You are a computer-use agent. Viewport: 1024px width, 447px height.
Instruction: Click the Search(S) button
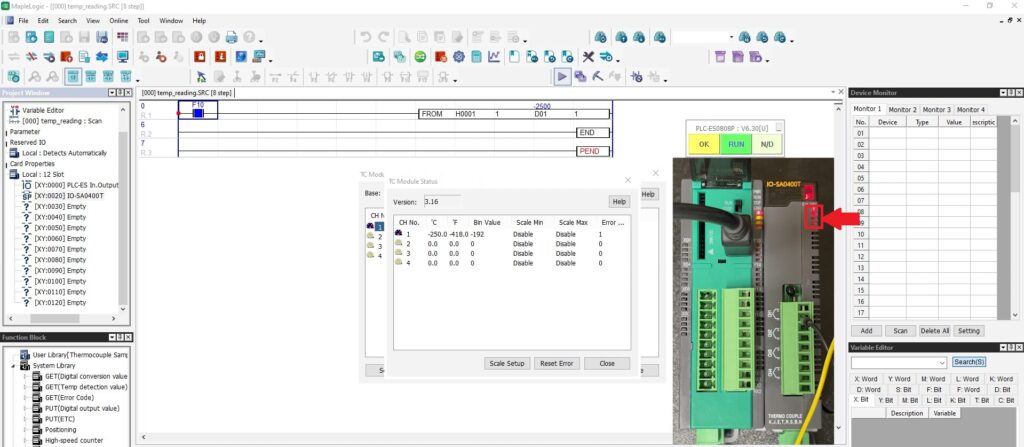coord(969,362)
